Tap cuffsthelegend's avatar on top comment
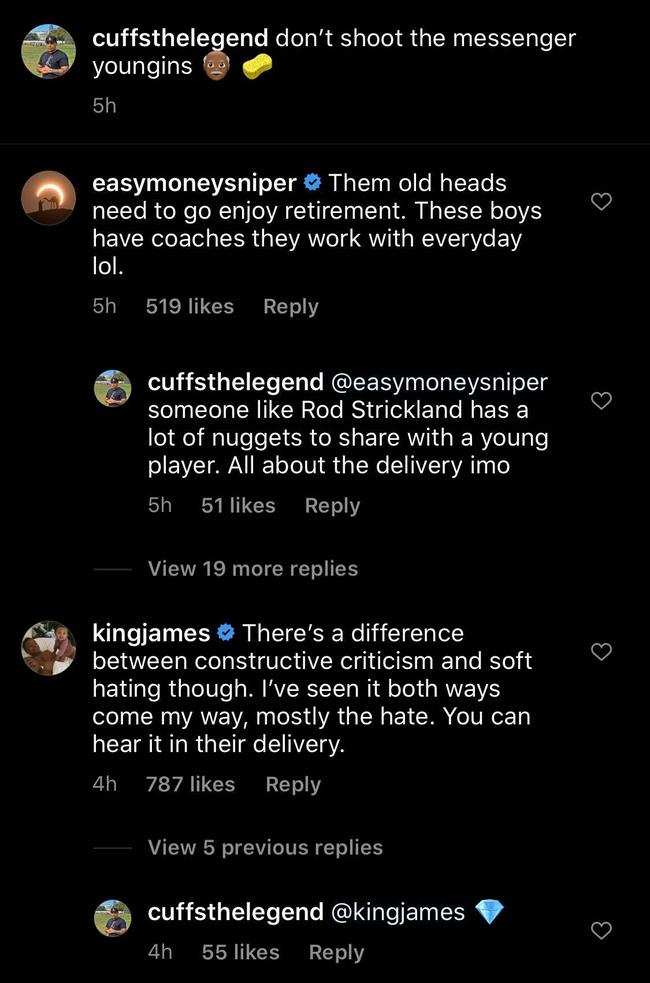Image resolution: width=650 pixels, height=983 pixels. pos(48,52)
